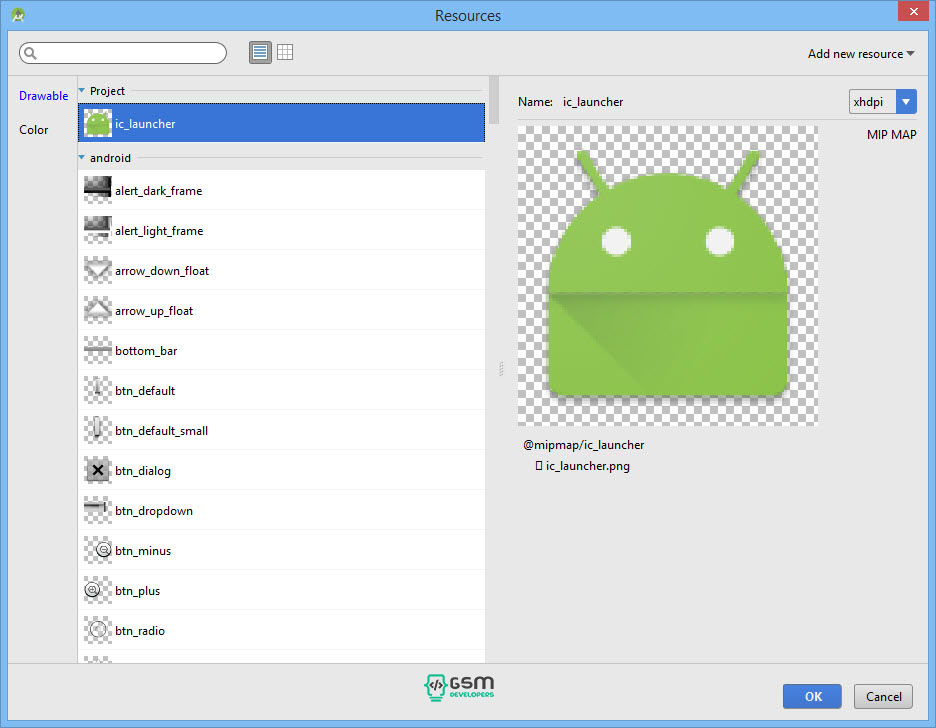This screenshot has width=936, height=728.
Task: Click the btn_dialog X thumbnail
Action: click(x=98, y=470)
